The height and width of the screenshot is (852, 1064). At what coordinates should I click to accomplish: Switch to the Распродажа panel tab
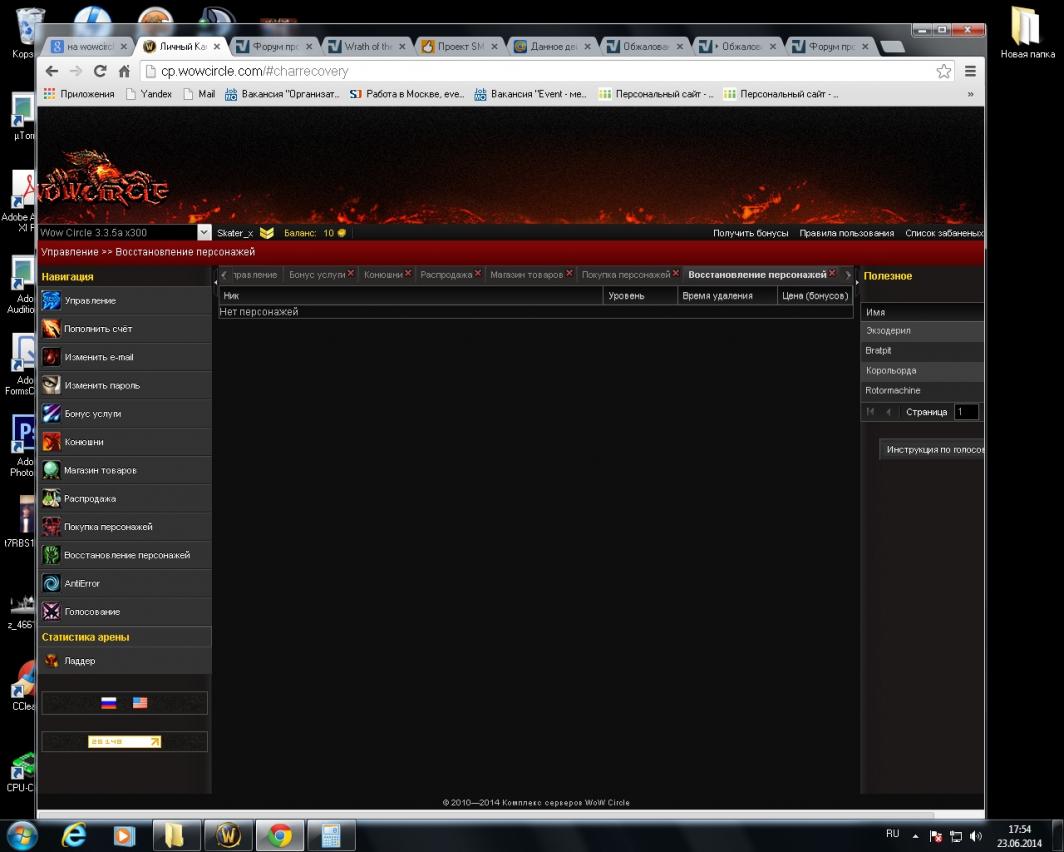pyautogui.click(x=446, y=274)
